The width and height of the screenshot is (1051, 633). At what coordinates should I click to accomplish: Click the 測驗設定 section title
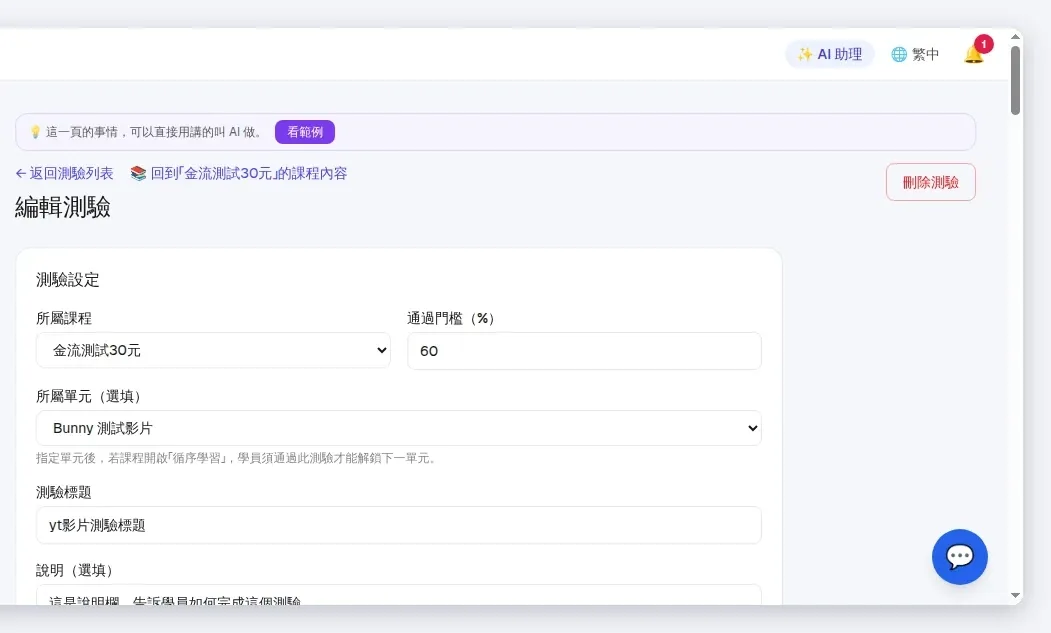(68, 280)
